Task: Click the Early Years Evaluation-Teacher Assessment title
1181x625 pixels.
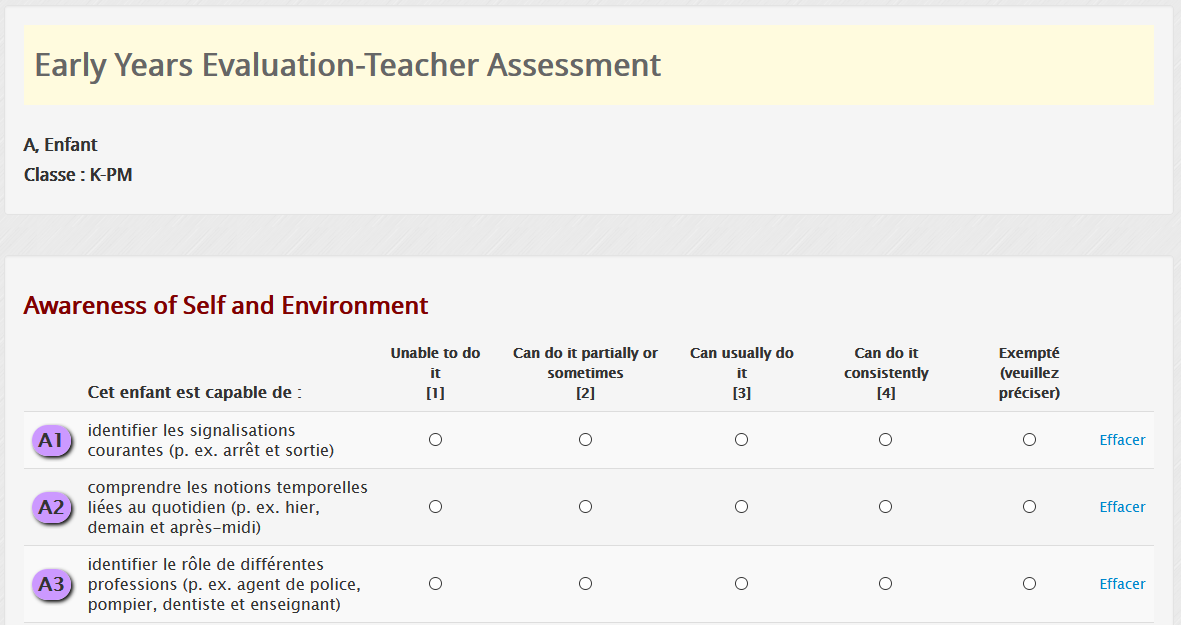Action: tap(348, 66)
